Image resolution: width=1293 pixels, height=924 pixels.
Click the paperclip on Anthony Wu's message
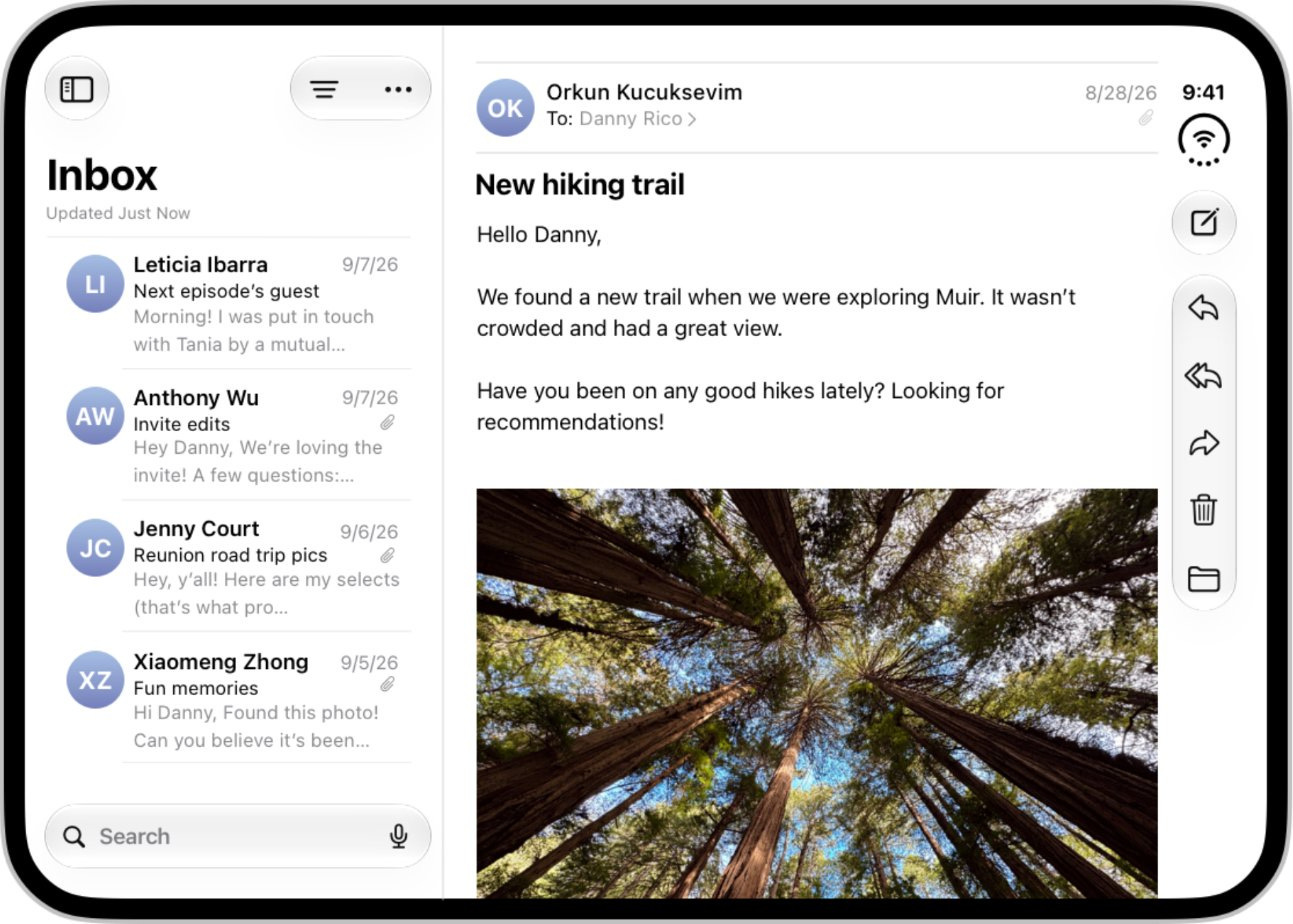[388, 422]
